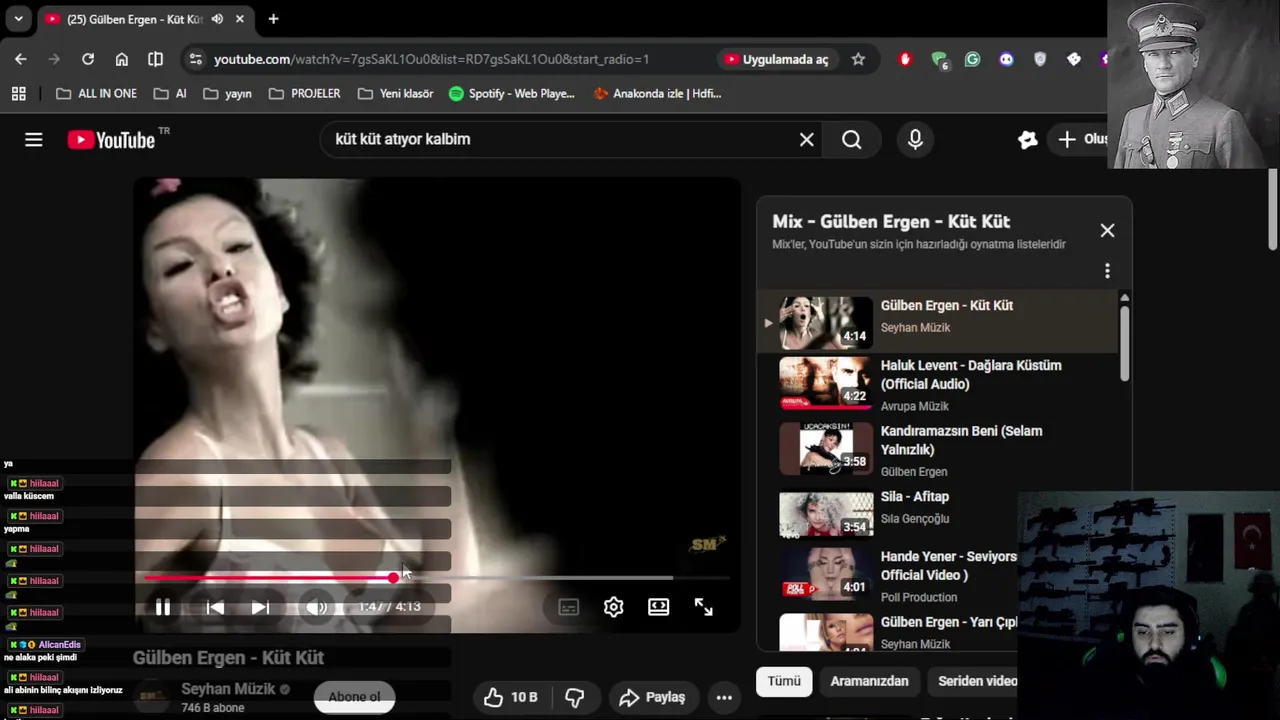Open tab search dropdown arrow
The image size is (1280, 720).
click(18, 19)
